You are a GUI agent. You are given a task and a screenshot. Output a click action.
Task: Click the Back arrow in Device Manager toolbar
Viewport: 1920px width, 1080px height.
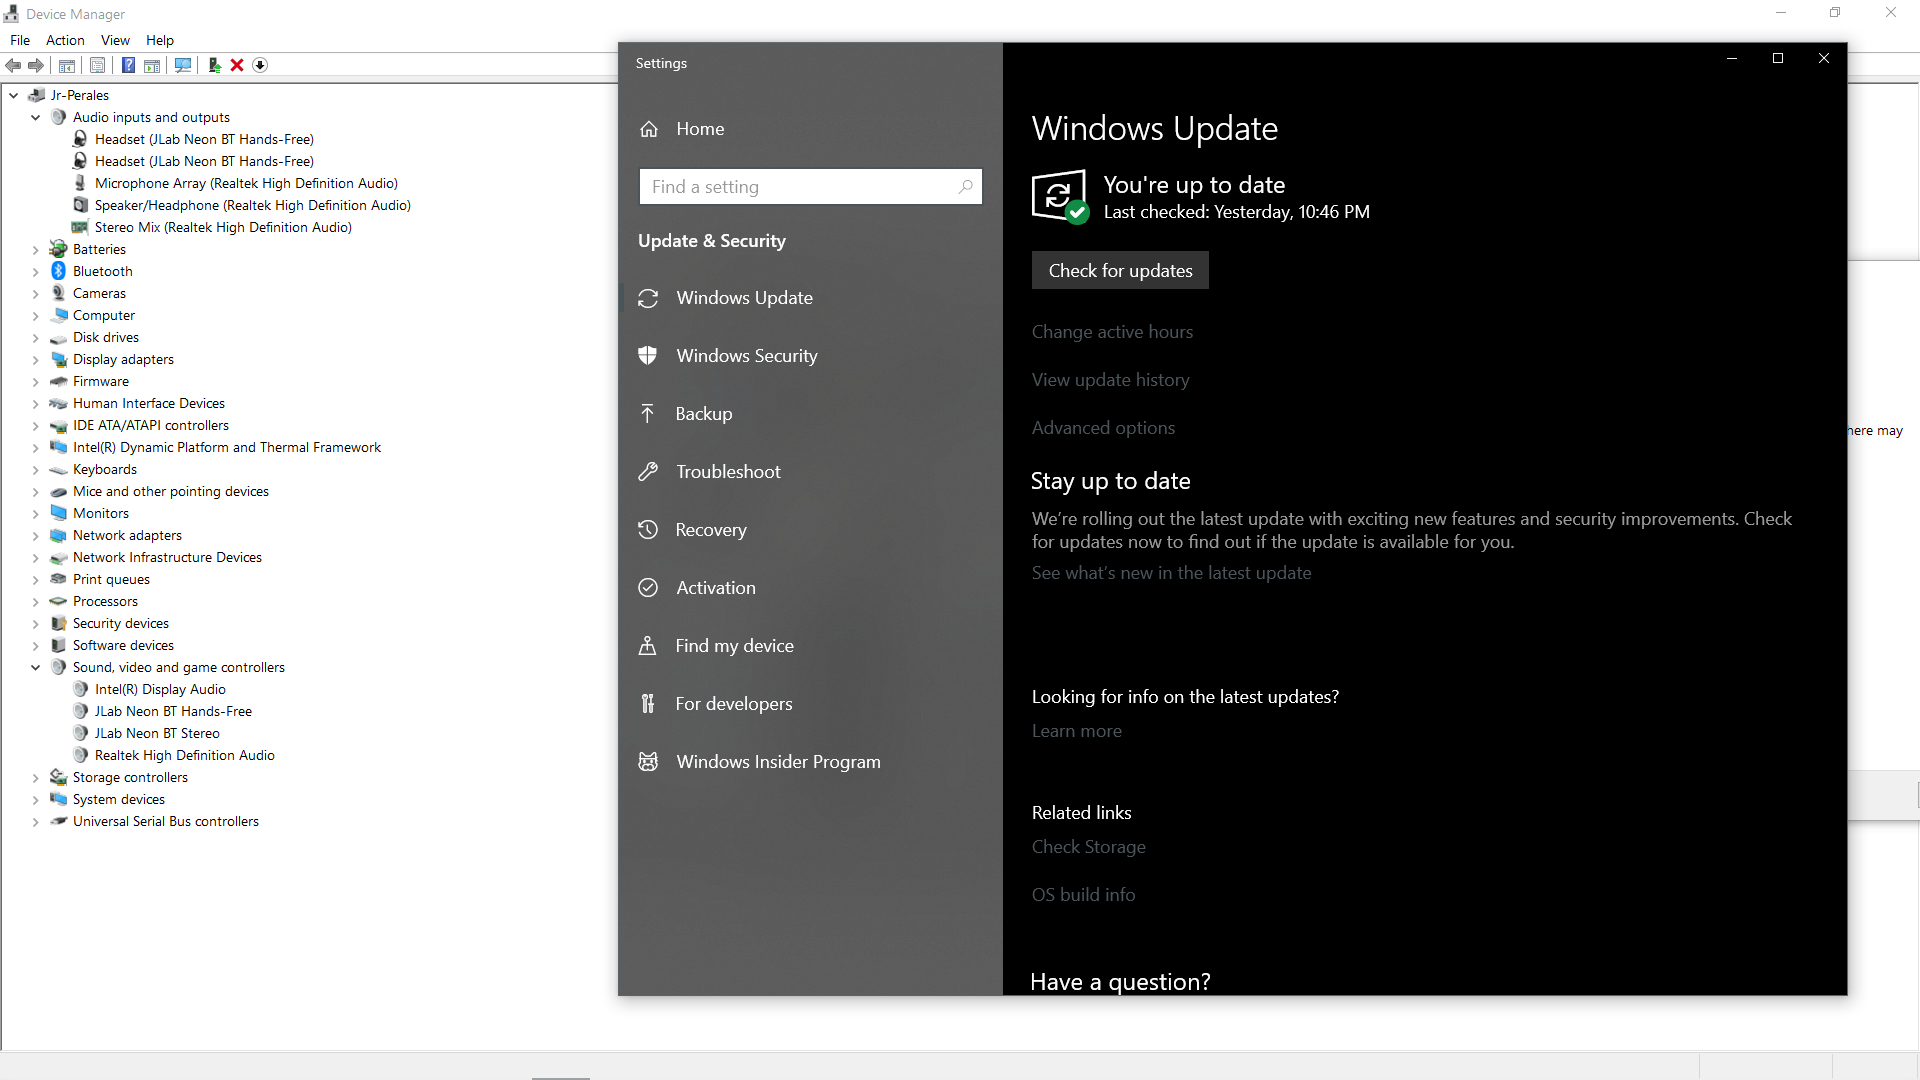(13, 65)
